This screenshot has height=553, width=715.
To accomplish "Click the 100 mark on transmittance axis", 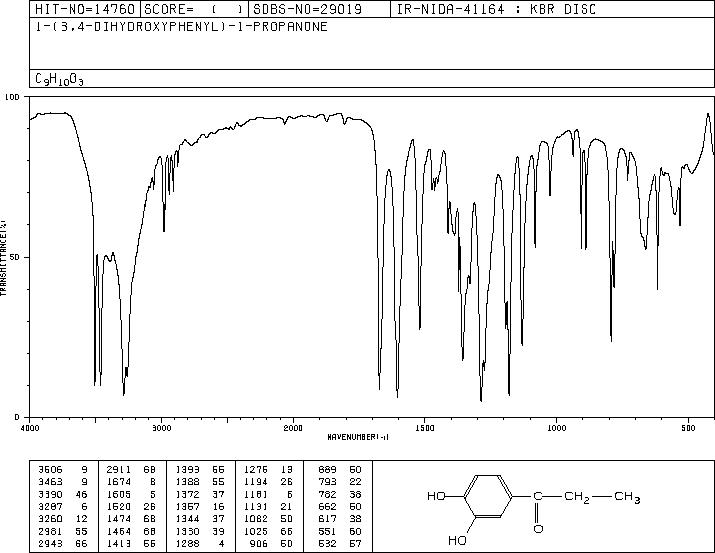I will point(12,97).
